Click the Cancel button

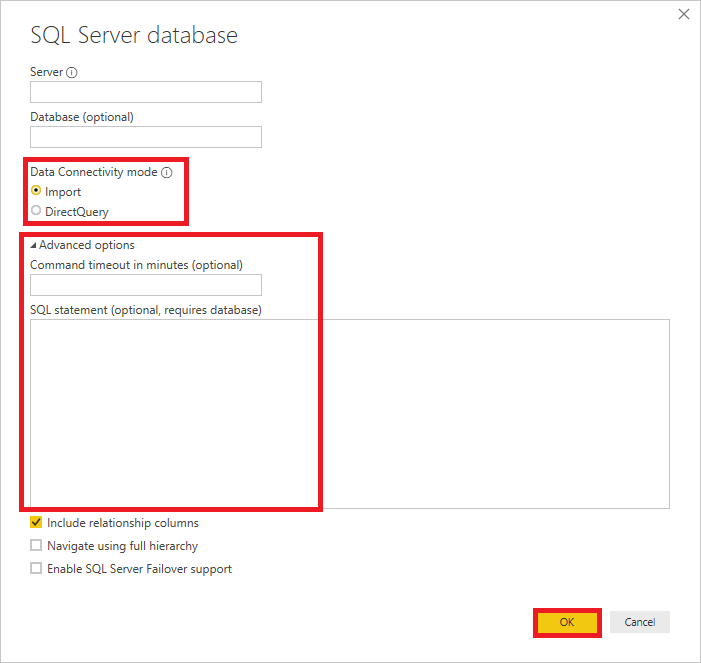point(640,622)
